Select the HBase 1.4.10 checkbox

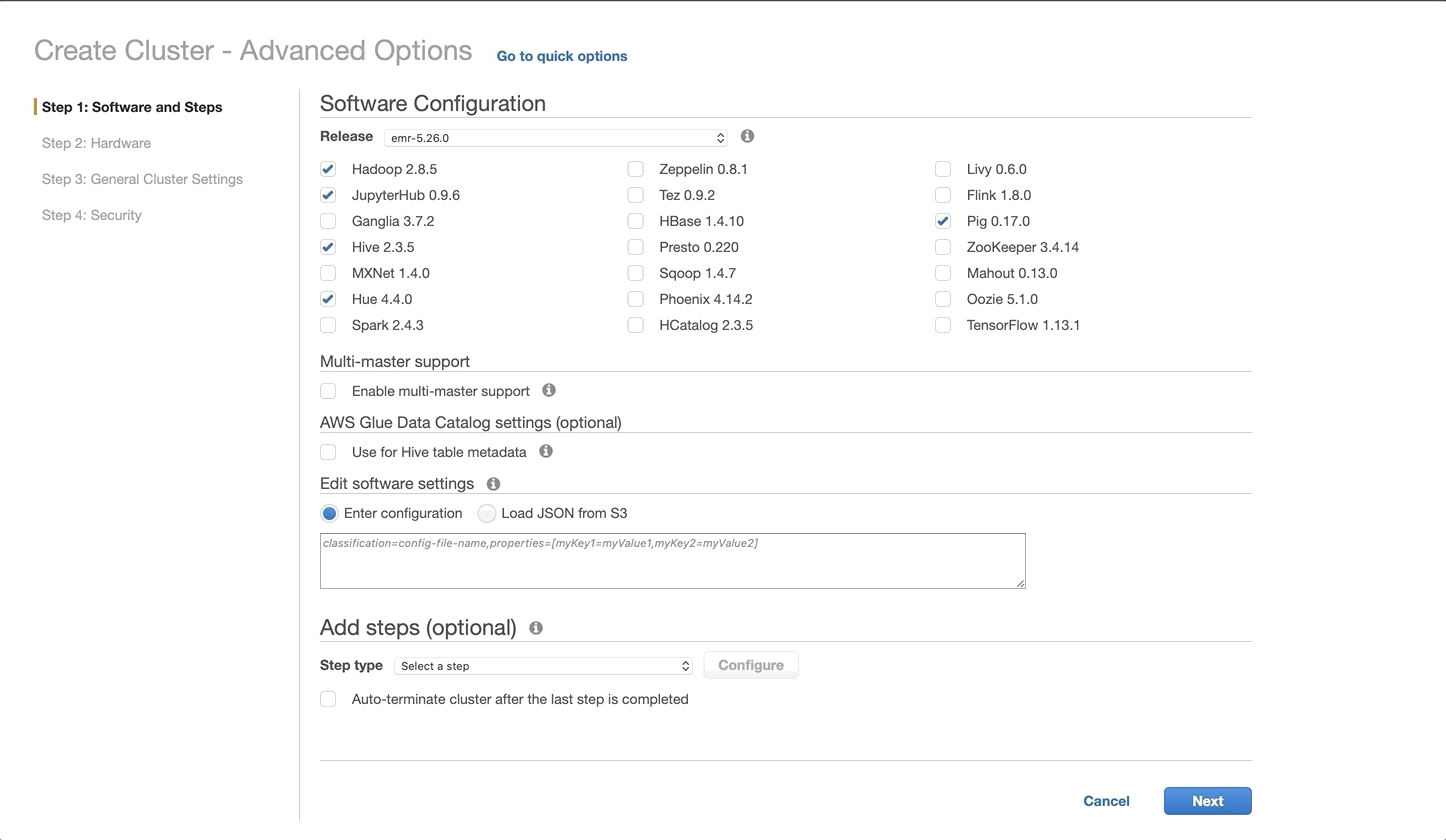(x=635, y=221)
